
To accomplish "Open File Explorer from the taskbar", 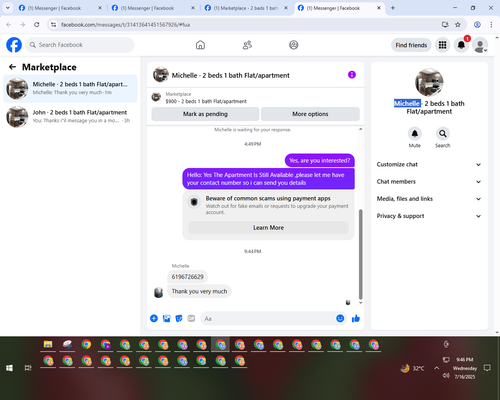I will tap(48, 344).
